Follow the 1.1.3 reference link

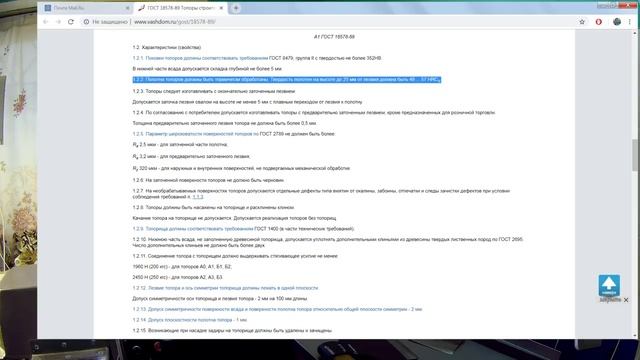(198, 197)
